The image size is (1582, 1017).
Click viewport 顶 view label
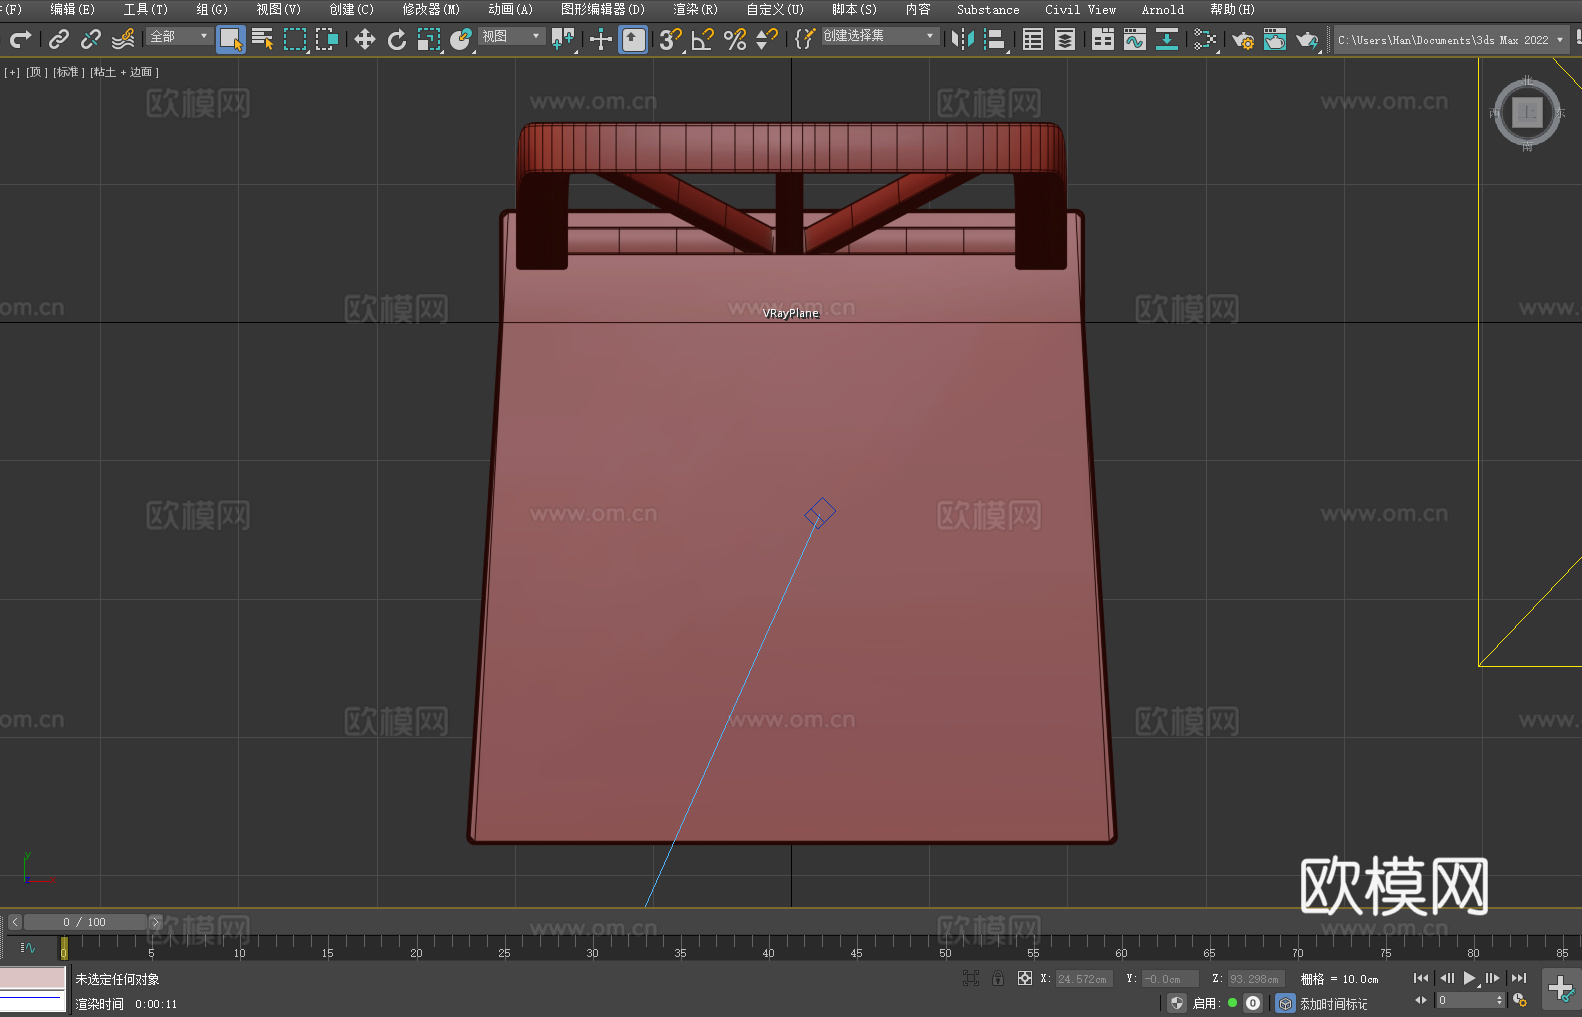click(x=36, y=72)
